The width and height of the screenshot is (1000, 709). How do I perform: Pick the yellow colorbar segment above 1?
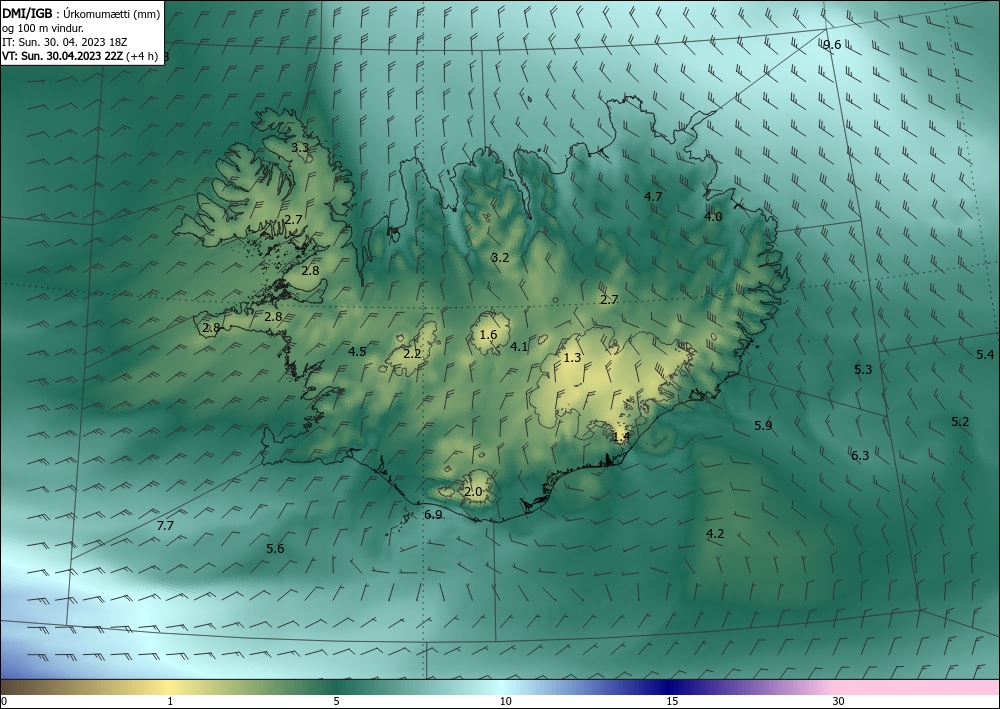pos(170,687)
